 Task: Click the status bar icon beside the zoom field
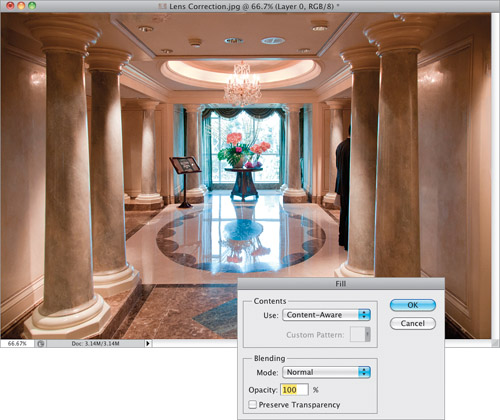41,343
